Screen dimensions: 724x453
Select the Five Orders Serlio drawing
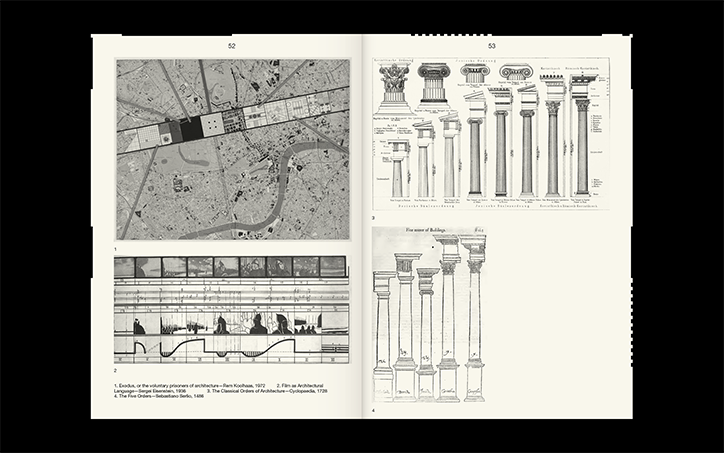pyautogui.click(x=429, y=314)
